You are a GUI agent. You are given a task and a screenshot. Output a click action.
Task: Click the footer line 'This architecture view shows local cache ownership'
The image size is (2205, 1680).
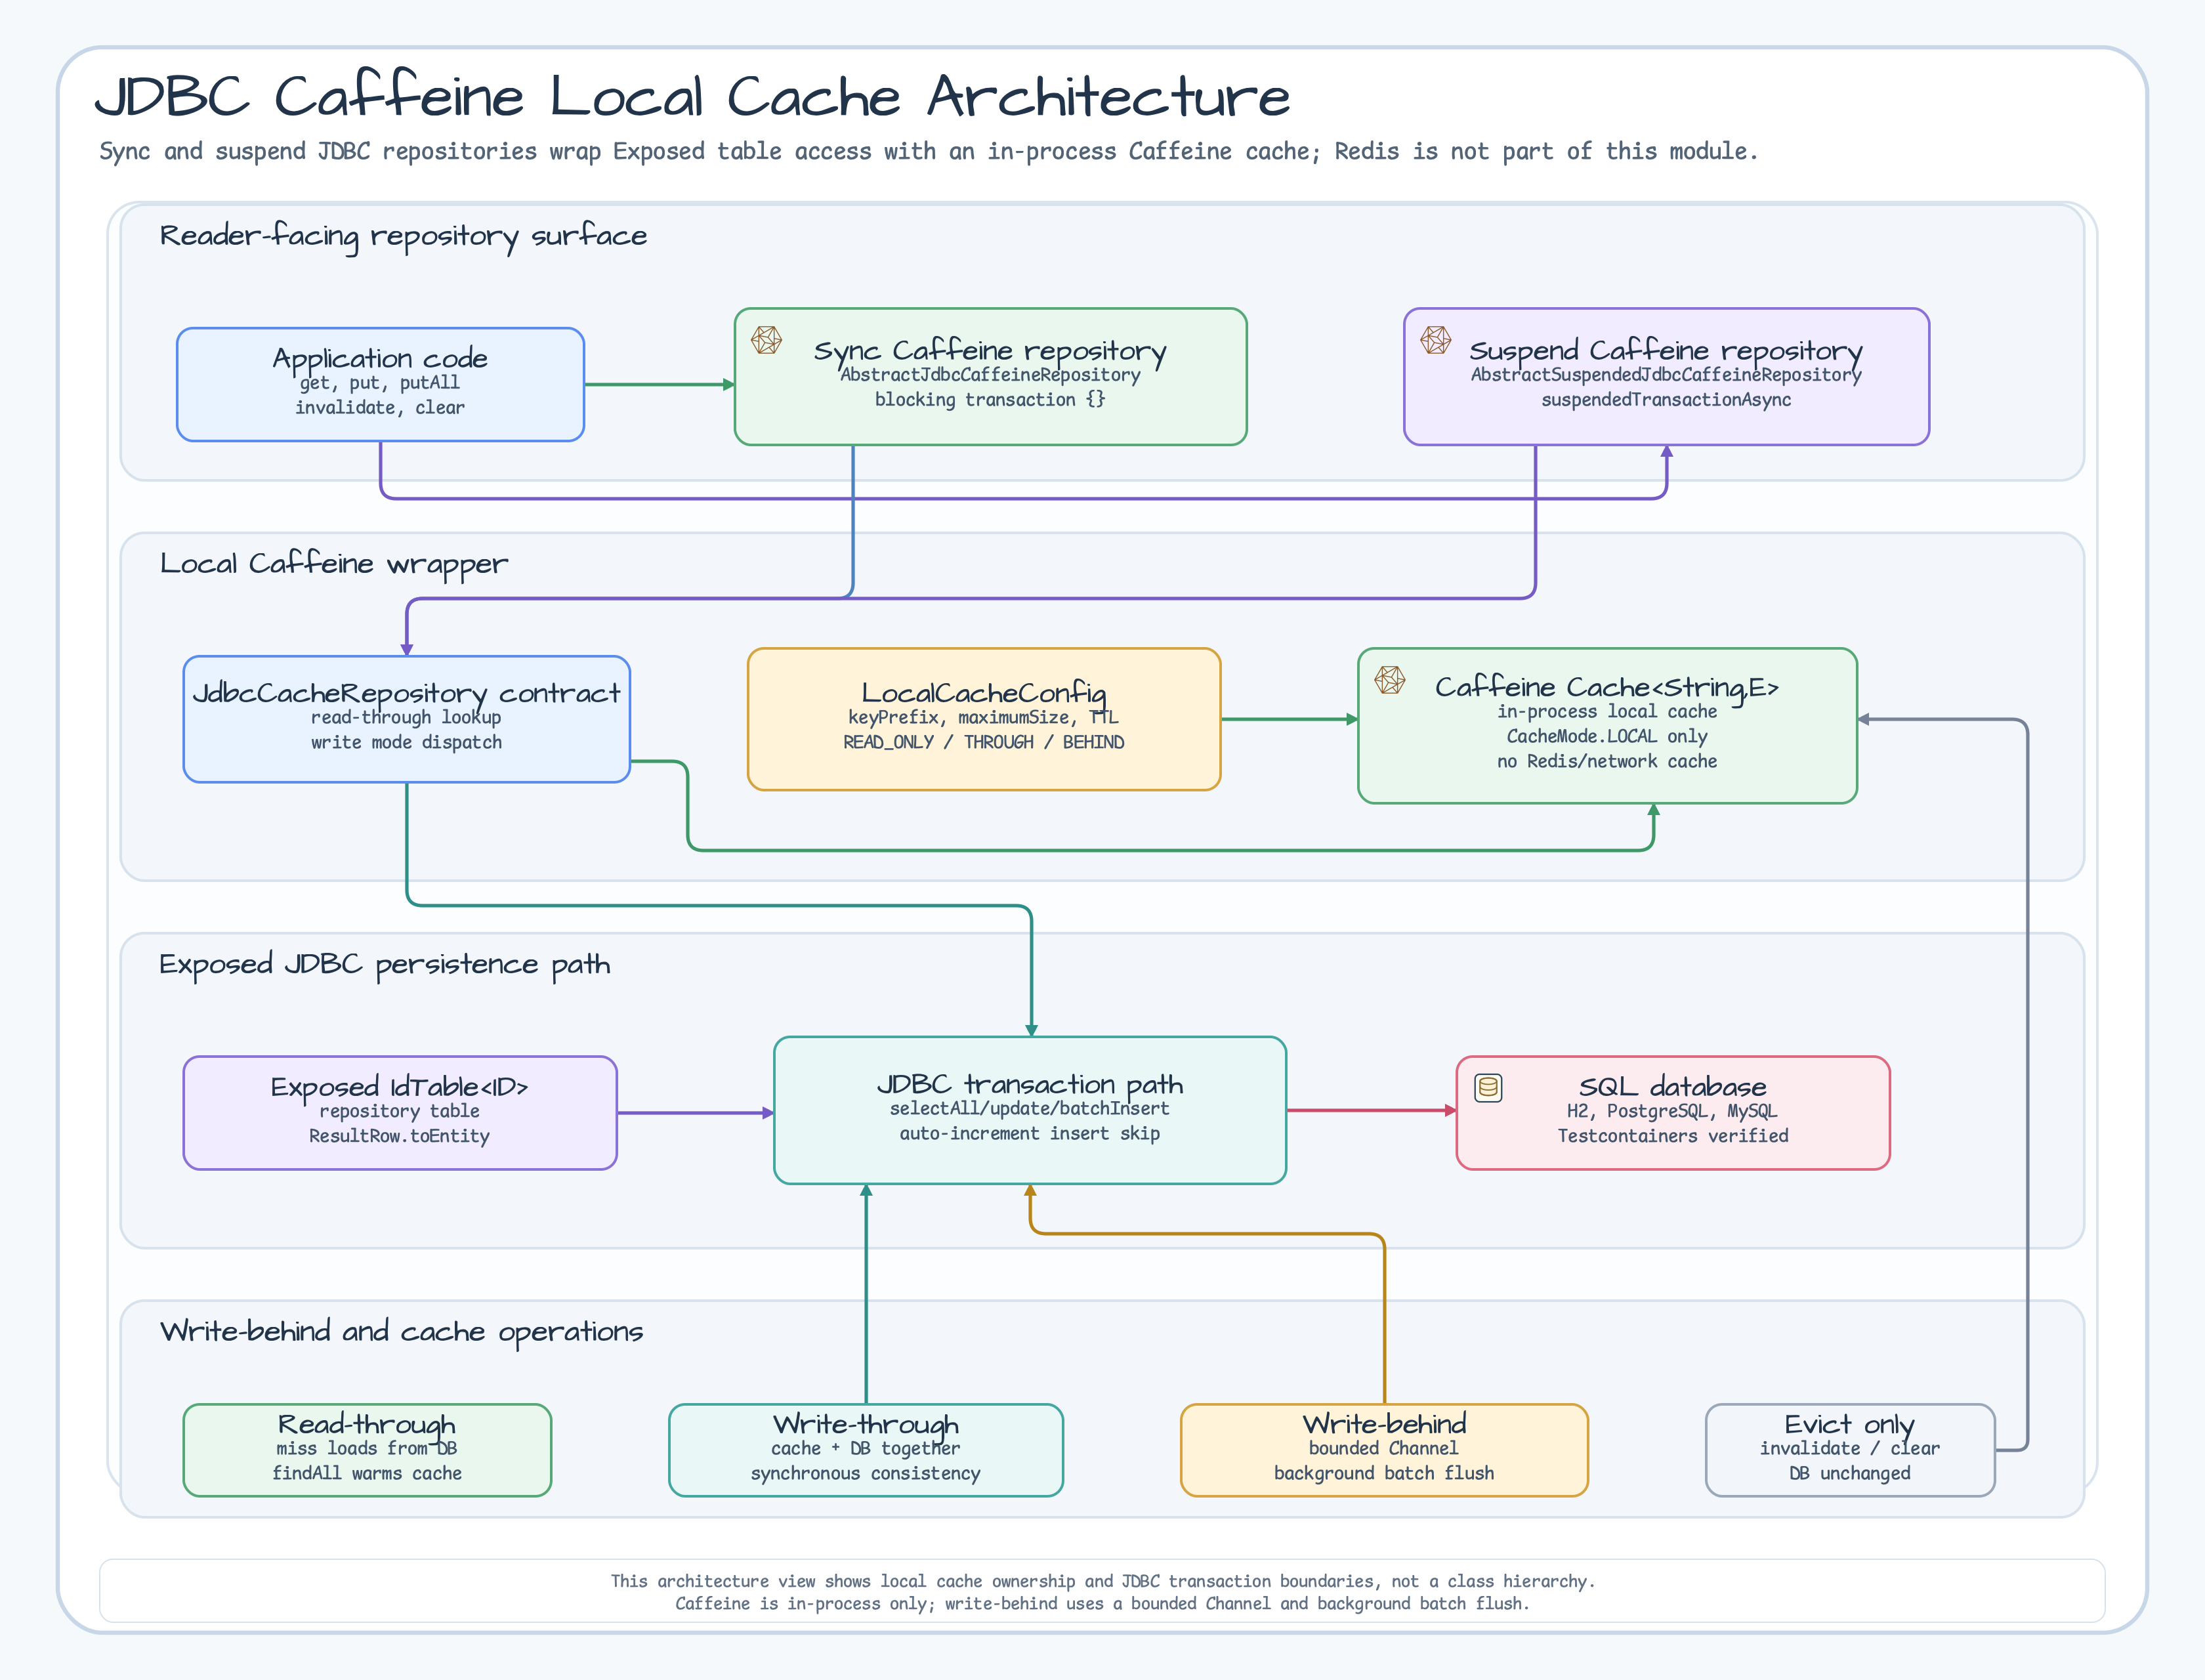(x=1103, y=1582)
